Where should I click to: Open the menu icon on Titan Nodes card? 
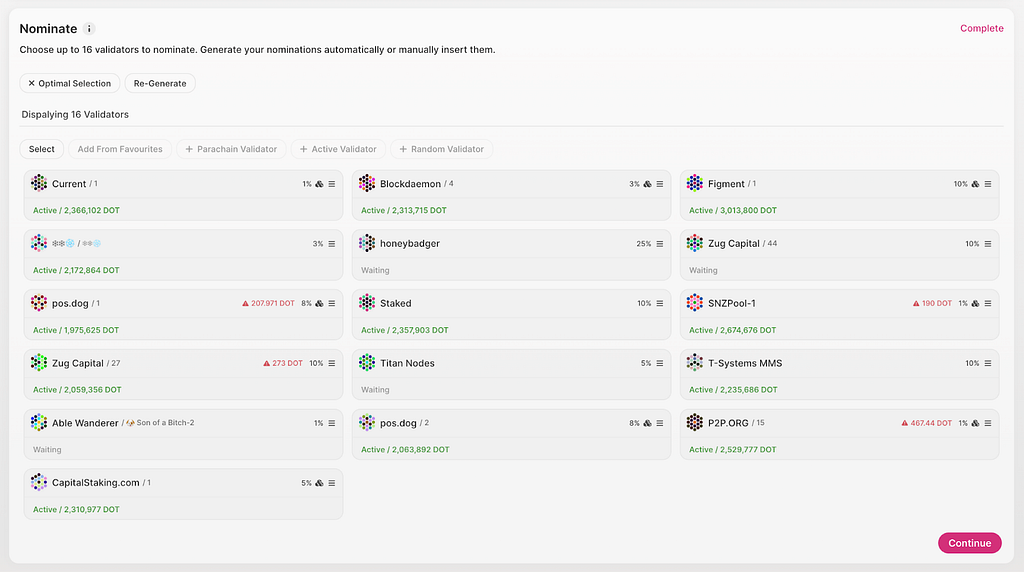pyautogui.click(x=660, y=363)
